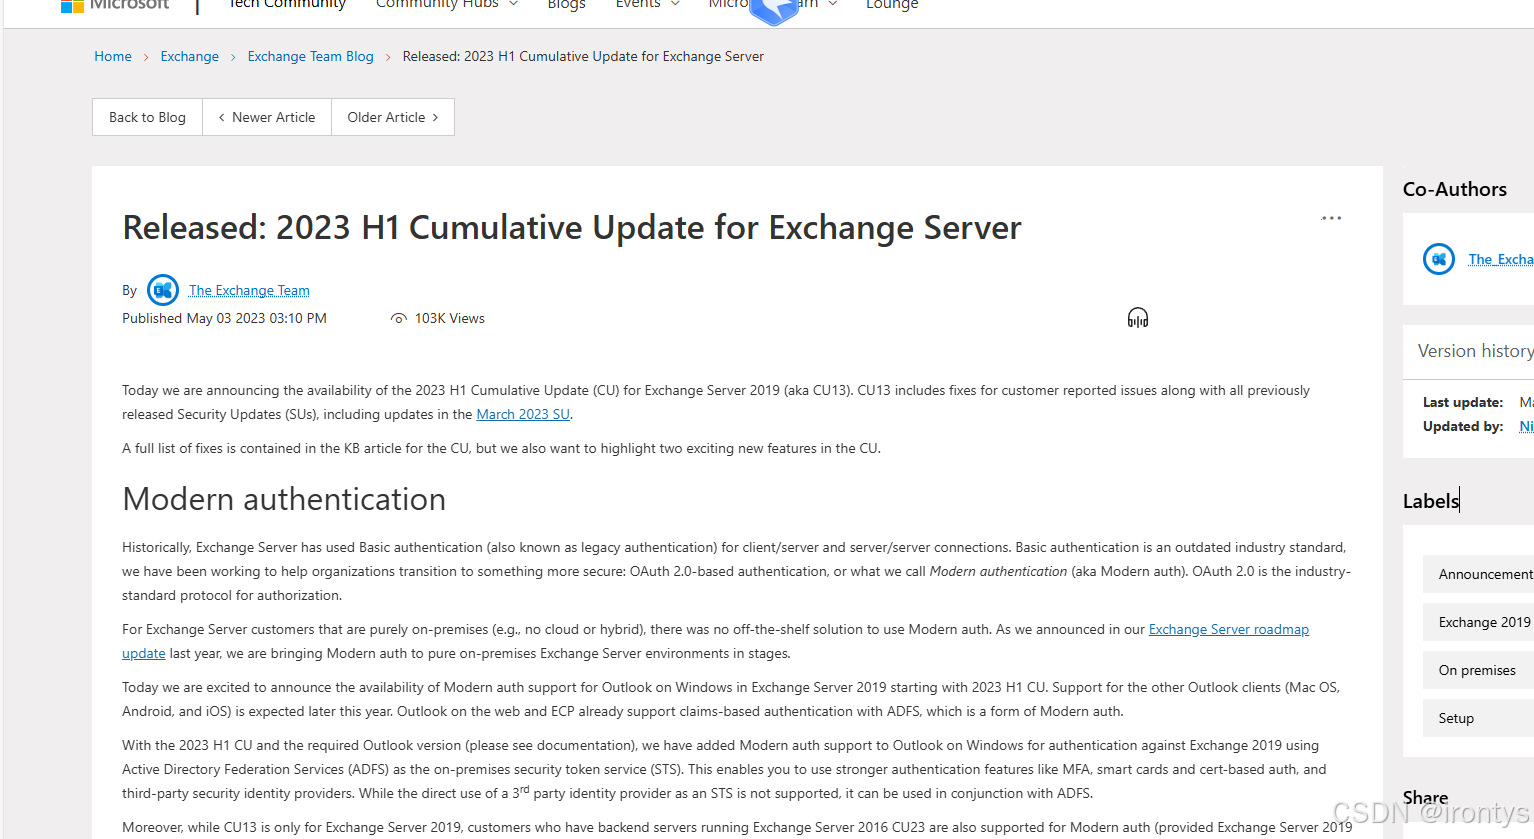Image resolution: width=1534 pixels, height=839 pixels.
Task: Click the Exchange Team avatar beside author name
Action: [x=163, y=290]
